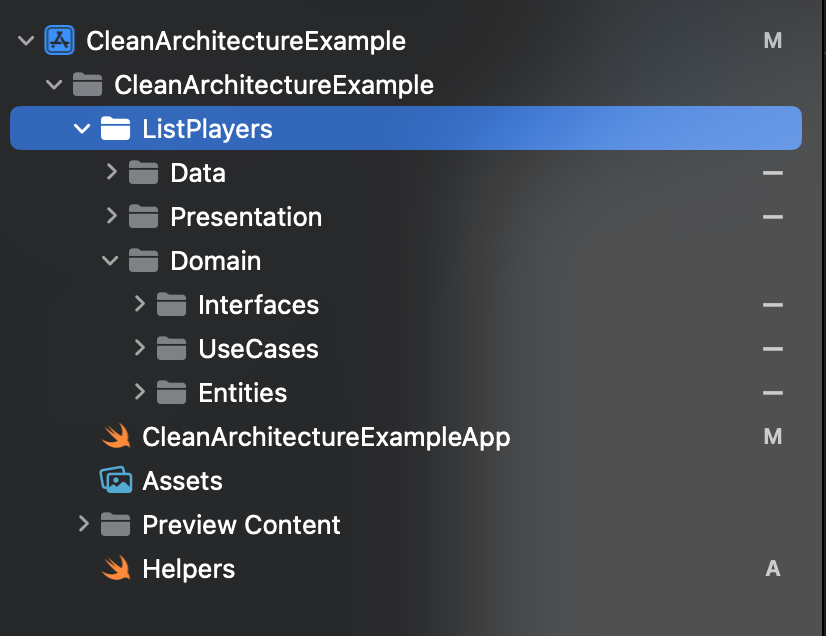Image resolution: width=826 pixels, height=636 pixels.
Task: Select the Helpers file
Action: click(189, 569)
